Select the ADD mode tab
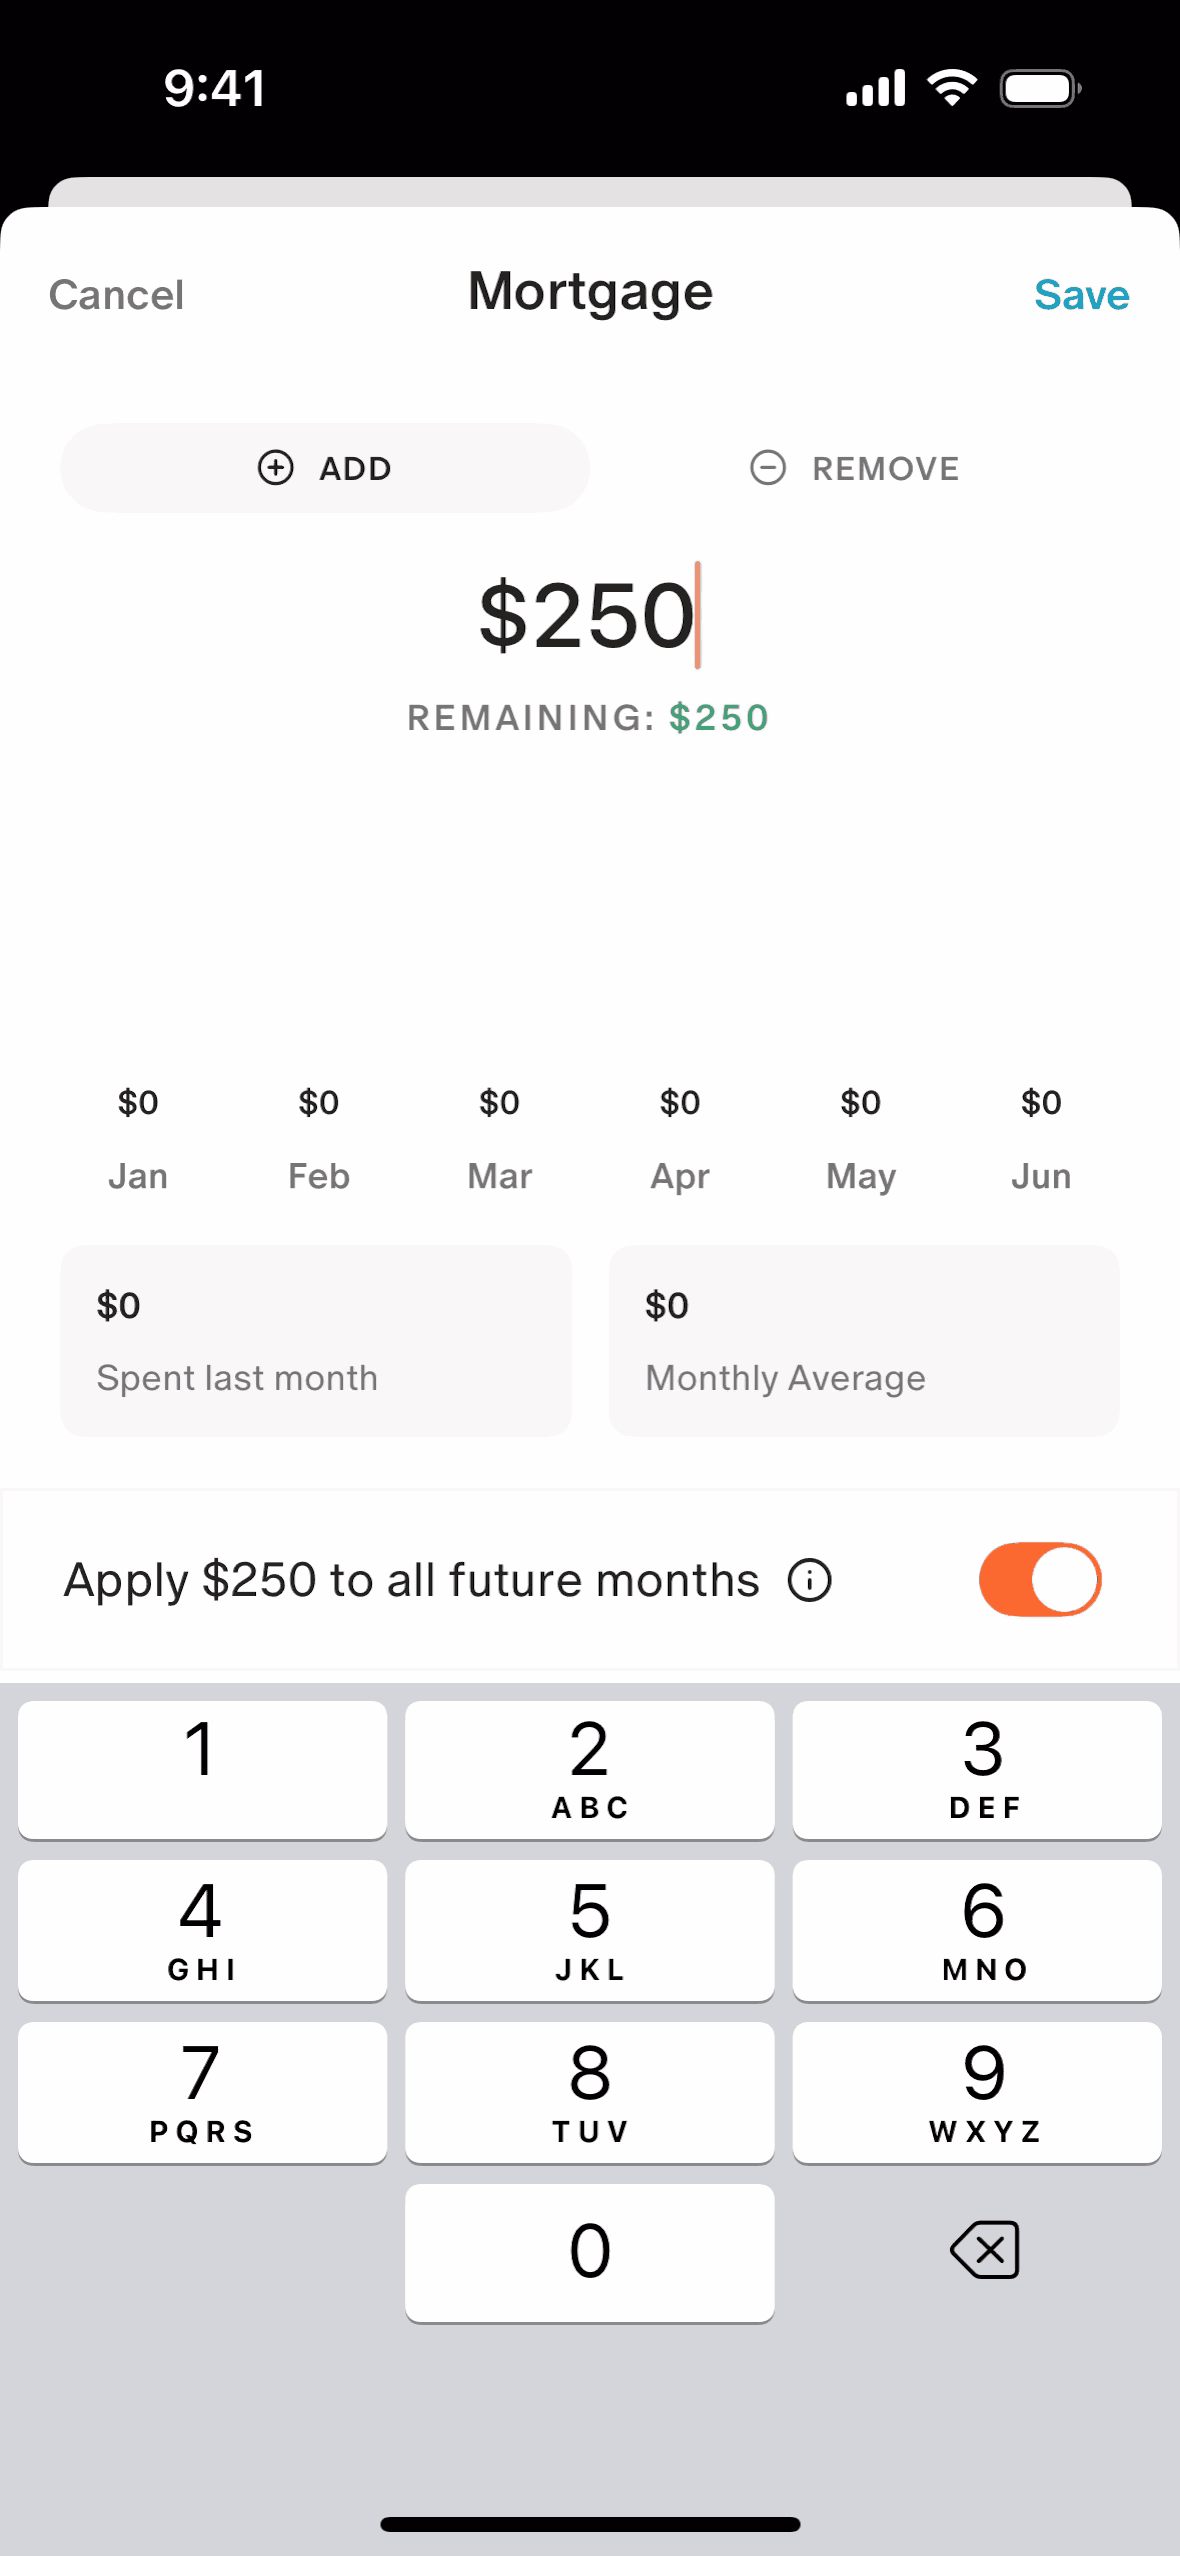This screenshot has height=2556, width=1180. pos(325,468)
